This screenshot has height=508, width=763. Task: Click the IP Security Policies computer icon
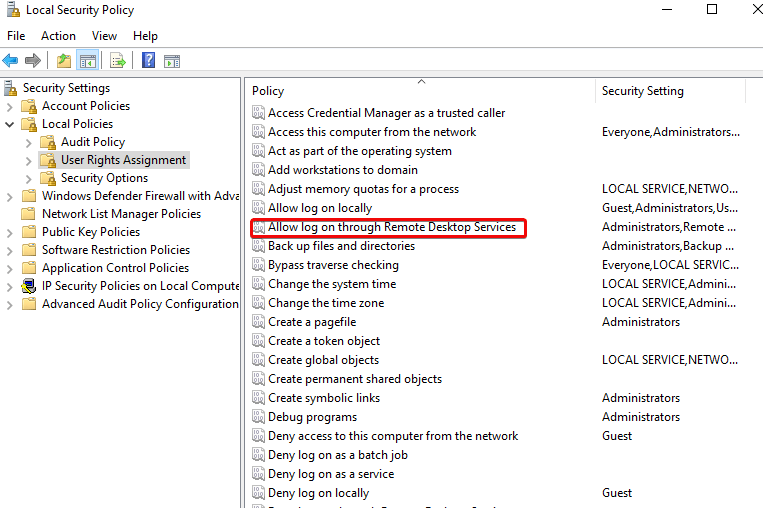point(29,286)
